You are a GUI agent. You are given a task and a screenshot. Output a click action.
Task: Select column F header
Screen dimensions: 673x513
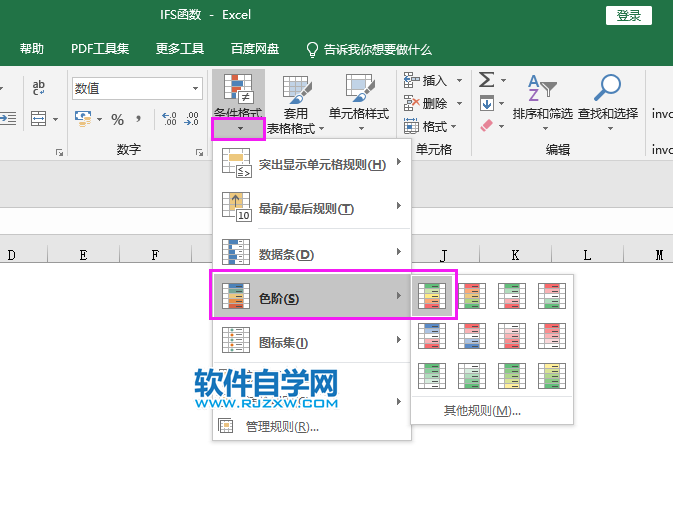pyautogui.click(x=155, y=255)
